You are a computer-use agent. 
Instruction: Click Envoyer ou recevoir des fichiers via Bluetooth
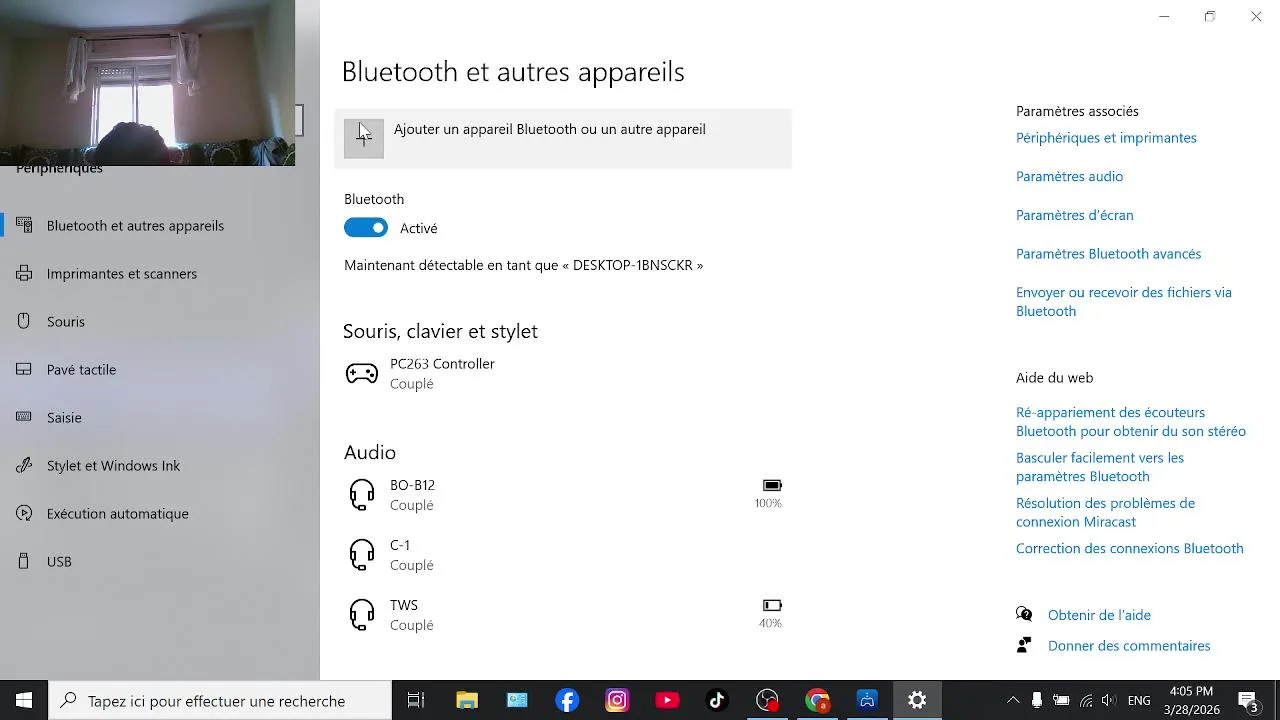tap(1124, 302)
